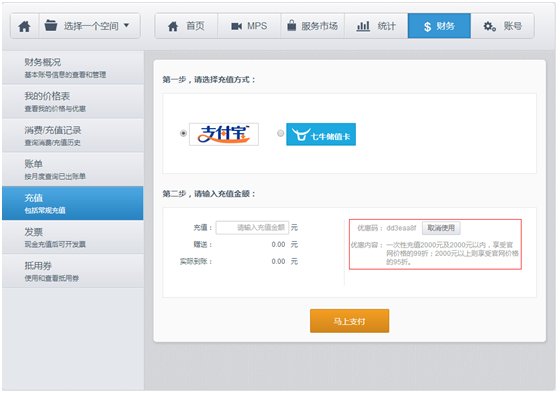The image size is (558, 393).
Task: Click the 实际到账 amount 0.00
Action: tap(278, 262)
